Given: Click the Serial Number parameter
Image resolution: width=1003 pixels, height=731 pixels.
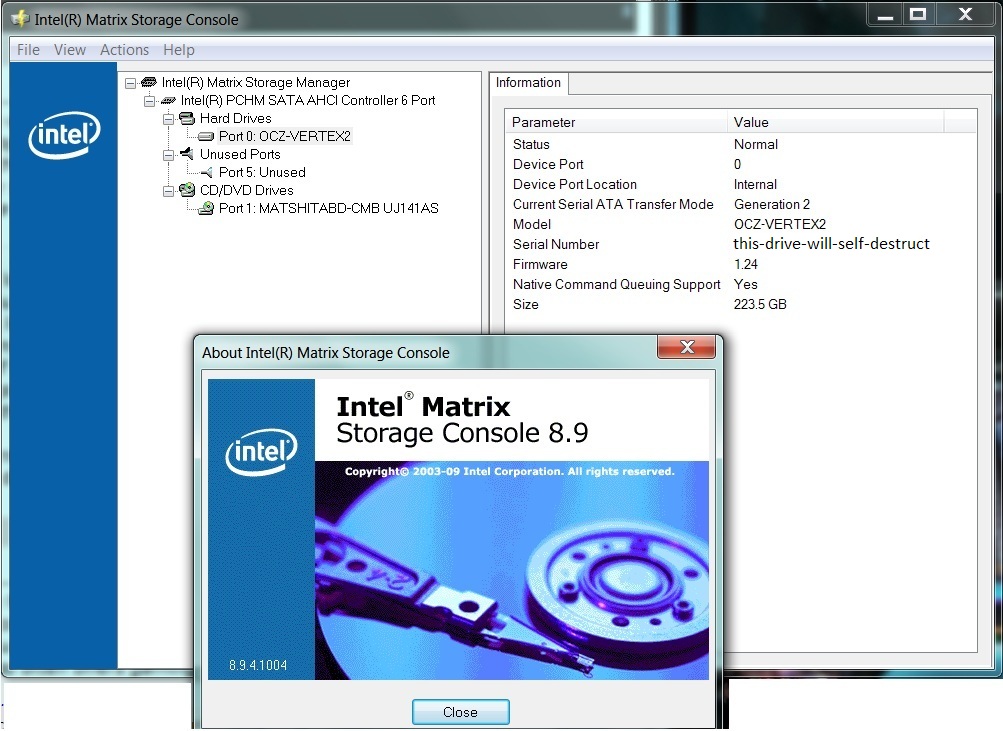Looking at the screenshot, I should (556, 244).
